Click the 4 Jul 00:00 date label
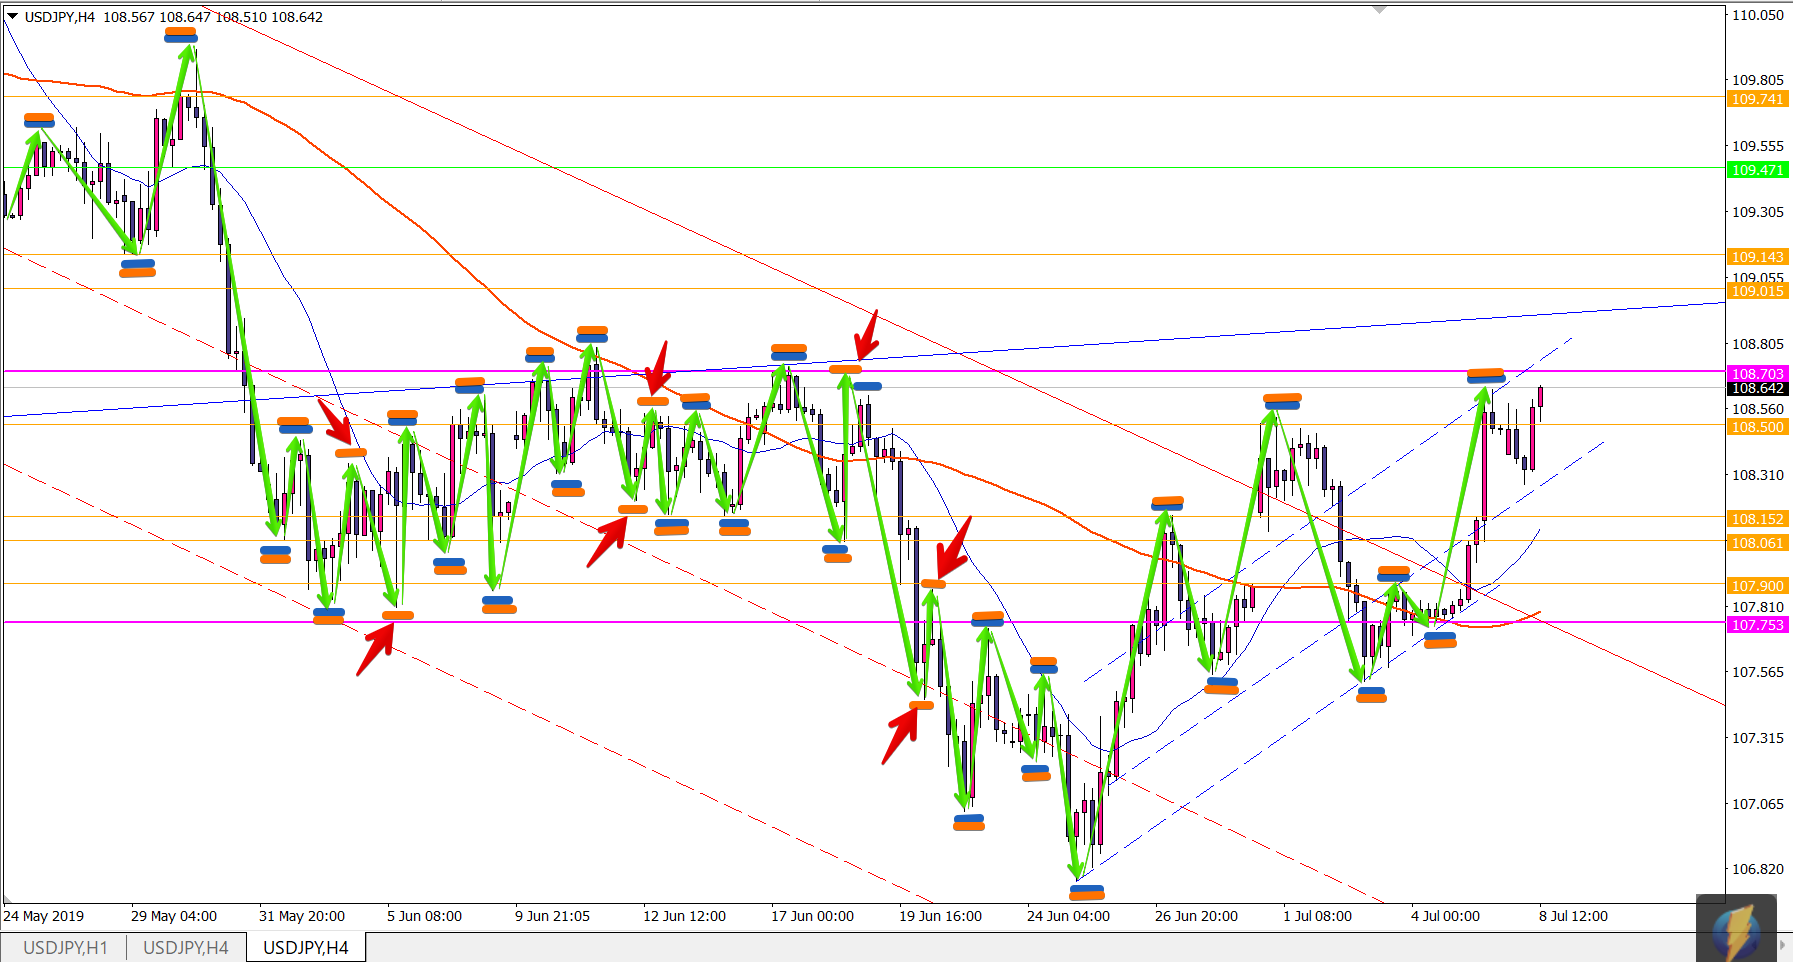 [1446, 916]
